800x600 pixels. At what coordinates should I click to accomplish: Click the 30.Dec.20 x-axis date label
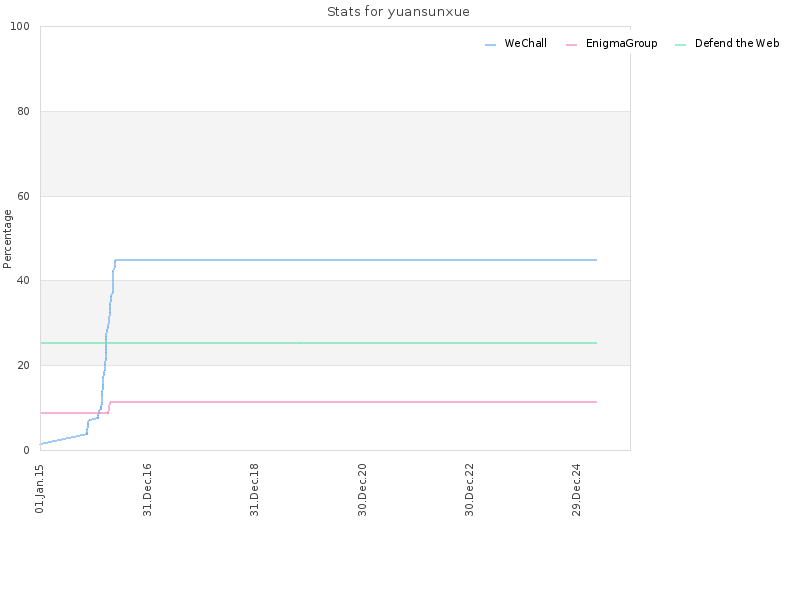pyautogui.click(x=362, y=490)
